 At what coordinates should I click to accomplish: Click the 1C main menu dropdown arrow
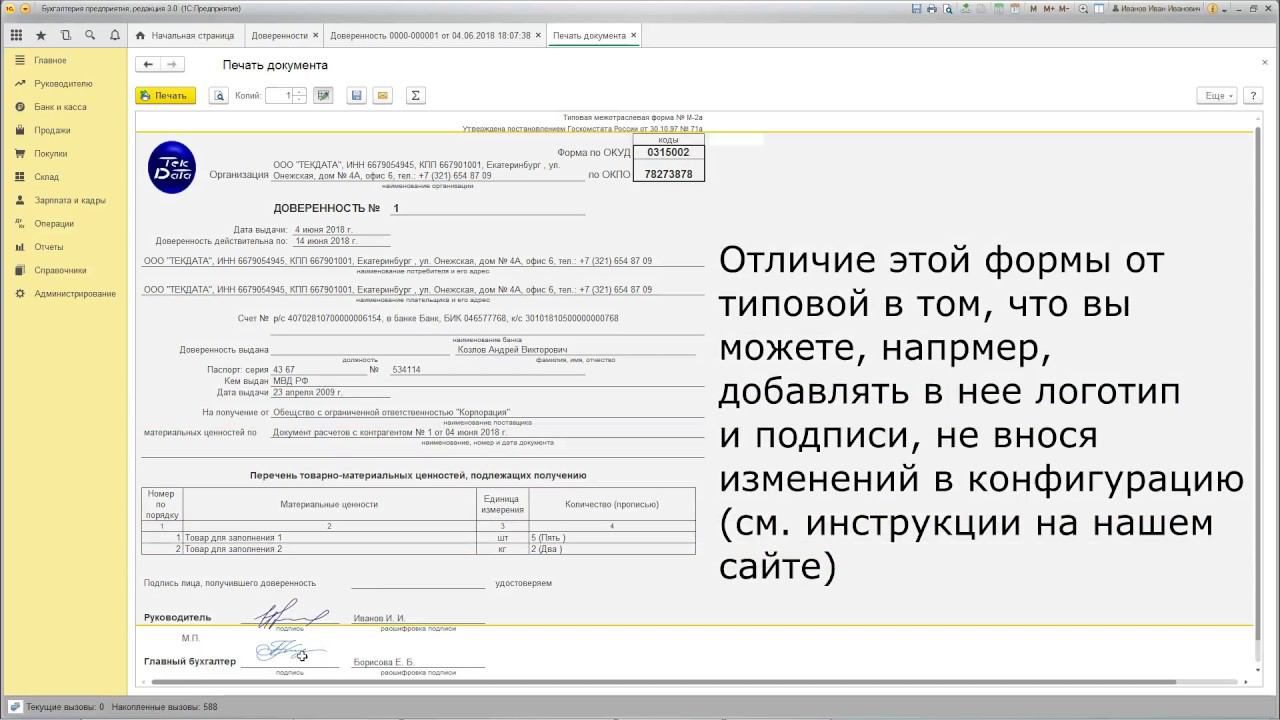(26, 8)
